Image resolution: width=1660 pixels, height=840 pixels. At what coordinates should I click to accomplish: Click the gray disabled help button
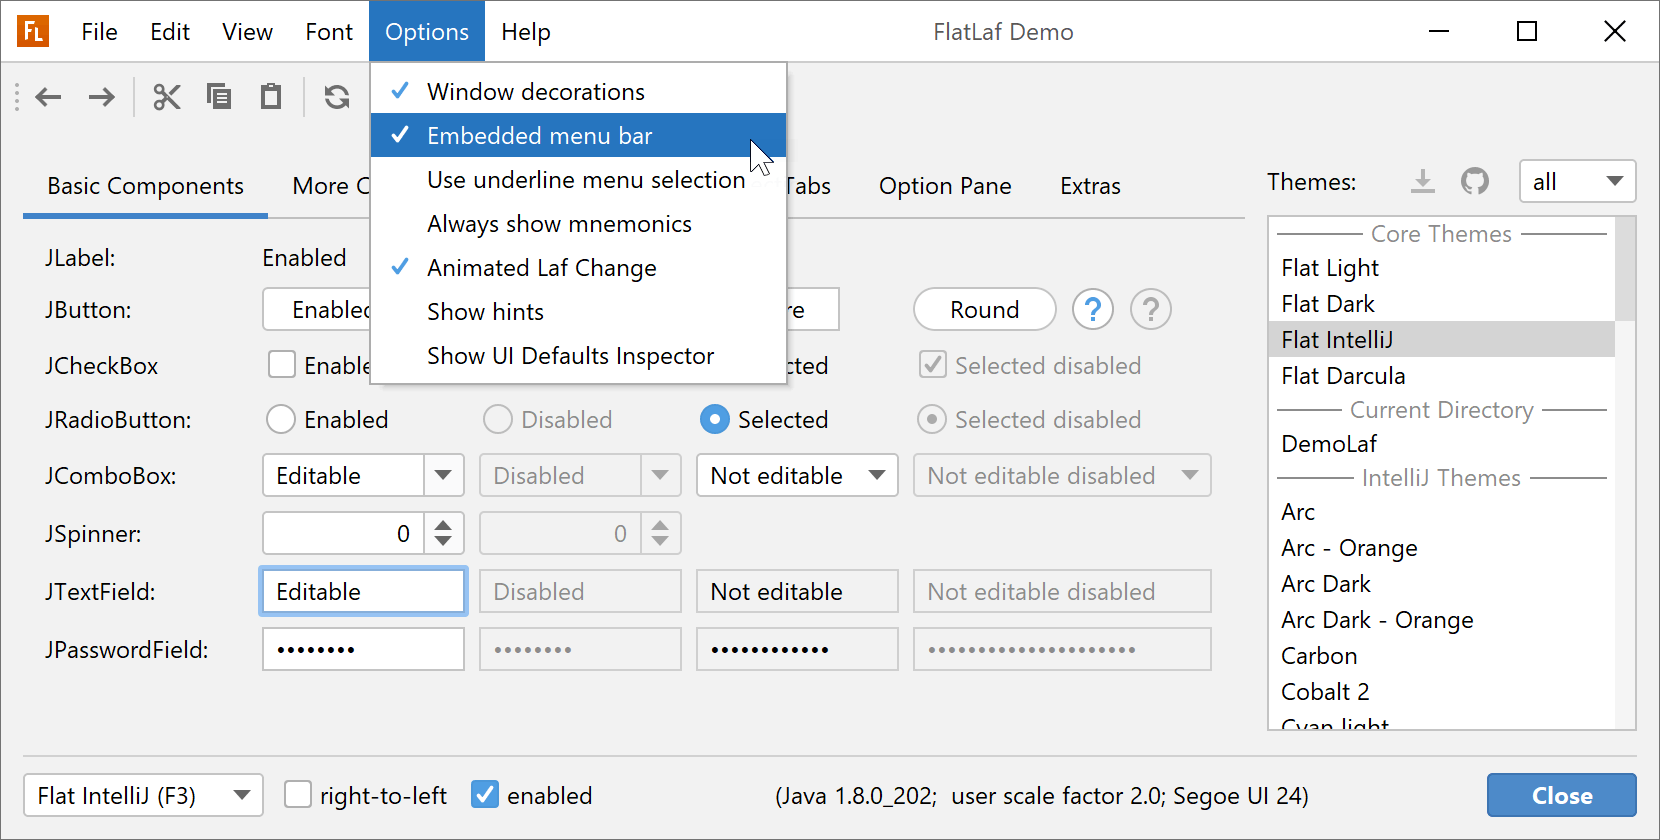(1151, 309)
